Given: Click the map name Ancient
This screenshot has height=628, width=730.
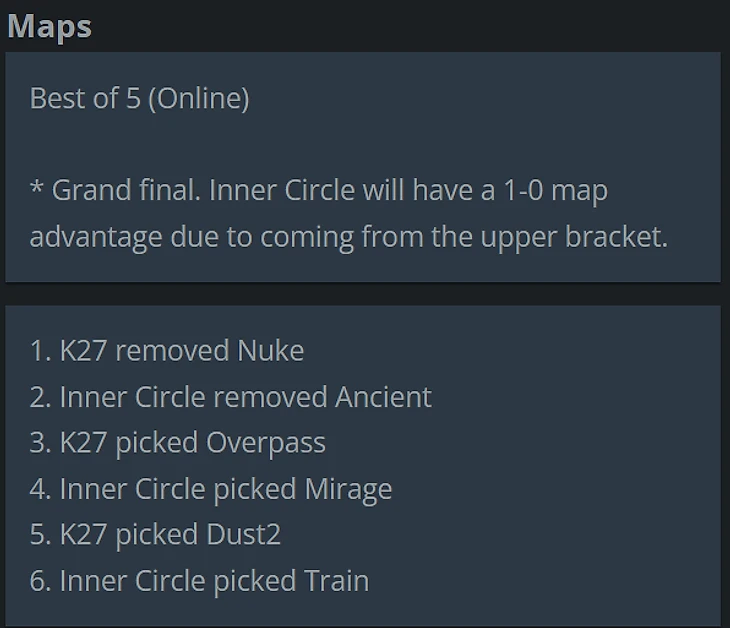Looking at the screenshot, I should 383,397.
